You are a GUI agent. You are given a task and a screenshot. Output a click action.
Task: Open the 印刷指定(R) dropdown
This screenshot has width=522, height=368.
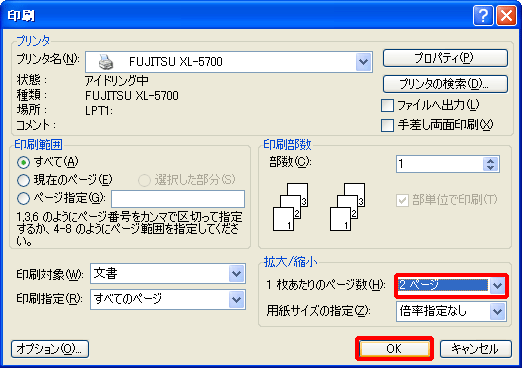237,299
